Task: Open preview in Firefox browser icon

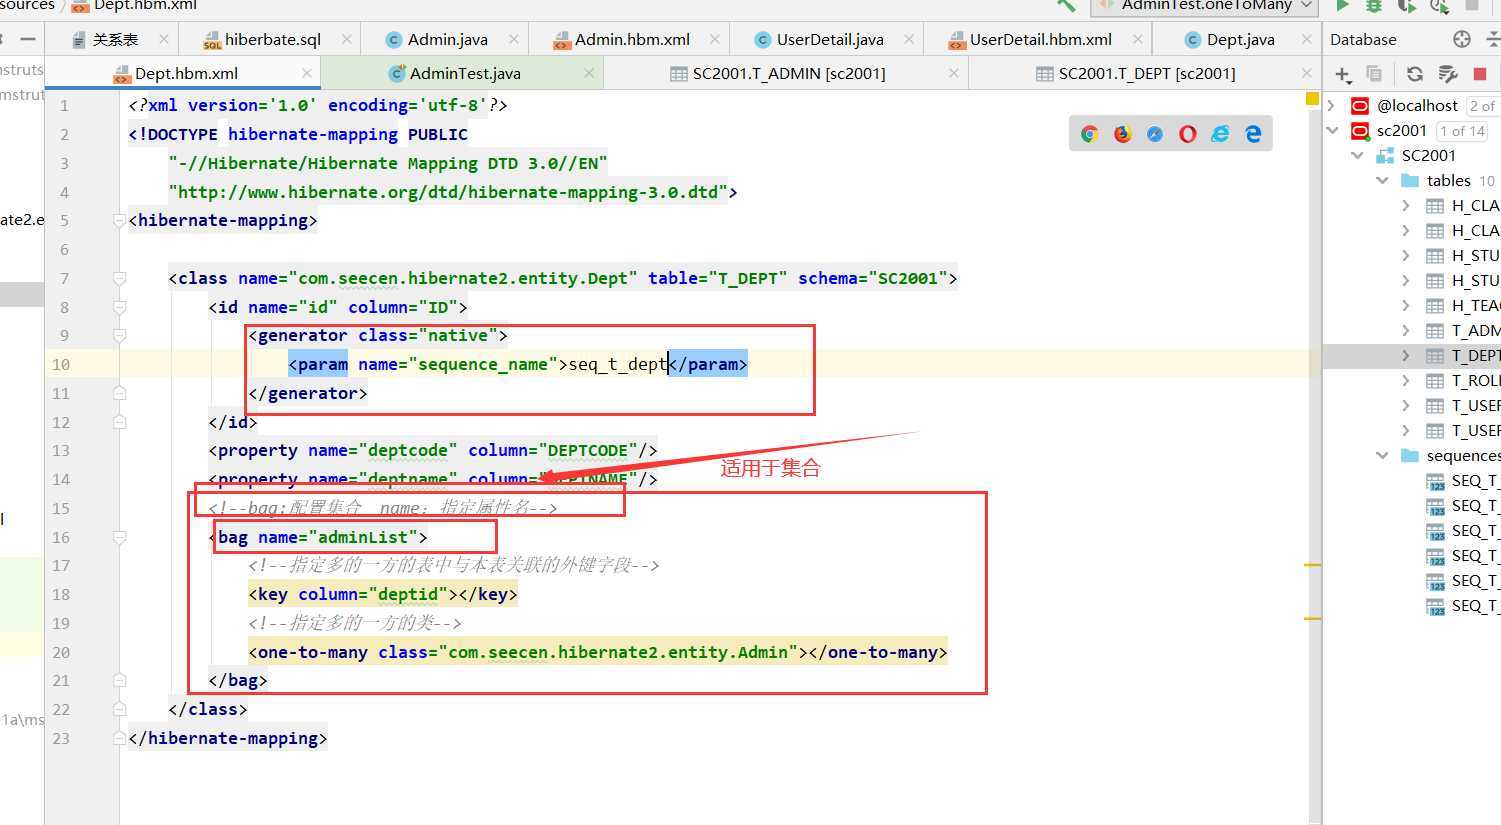Action: point(1123,134)
